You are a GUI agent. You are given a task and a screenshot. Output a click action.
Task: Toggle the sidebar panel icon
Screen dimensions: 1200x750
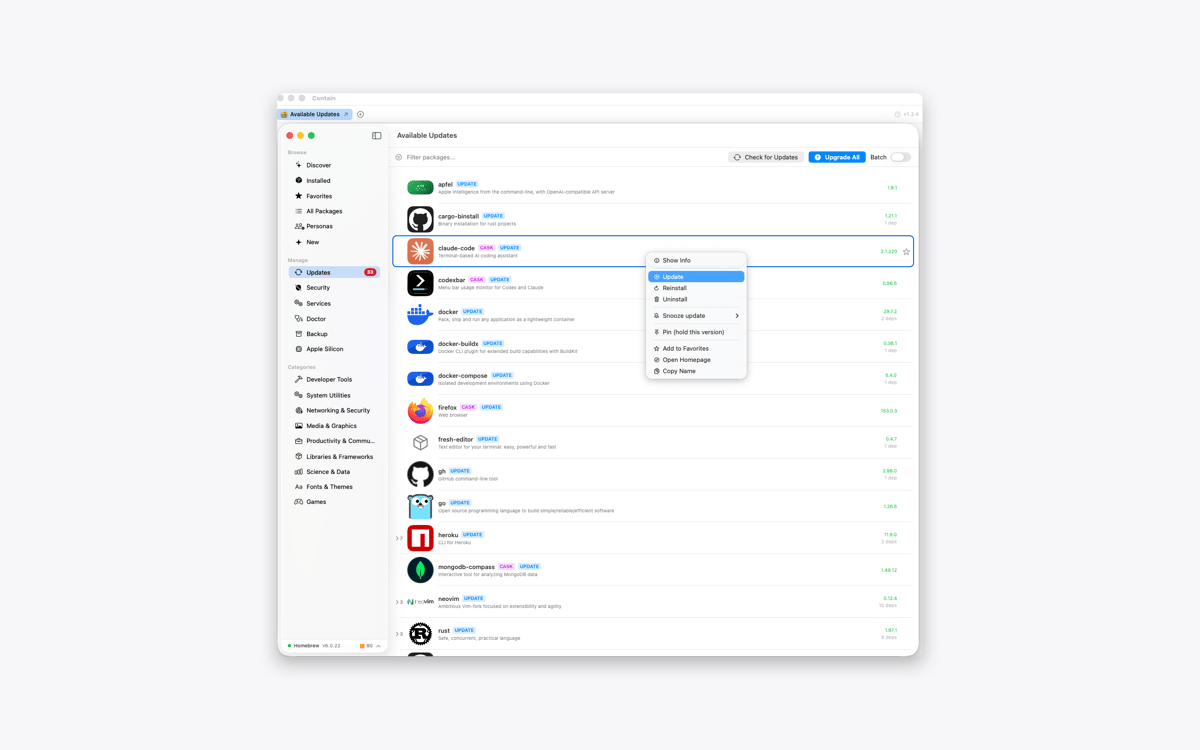click(x=377, y=136)
